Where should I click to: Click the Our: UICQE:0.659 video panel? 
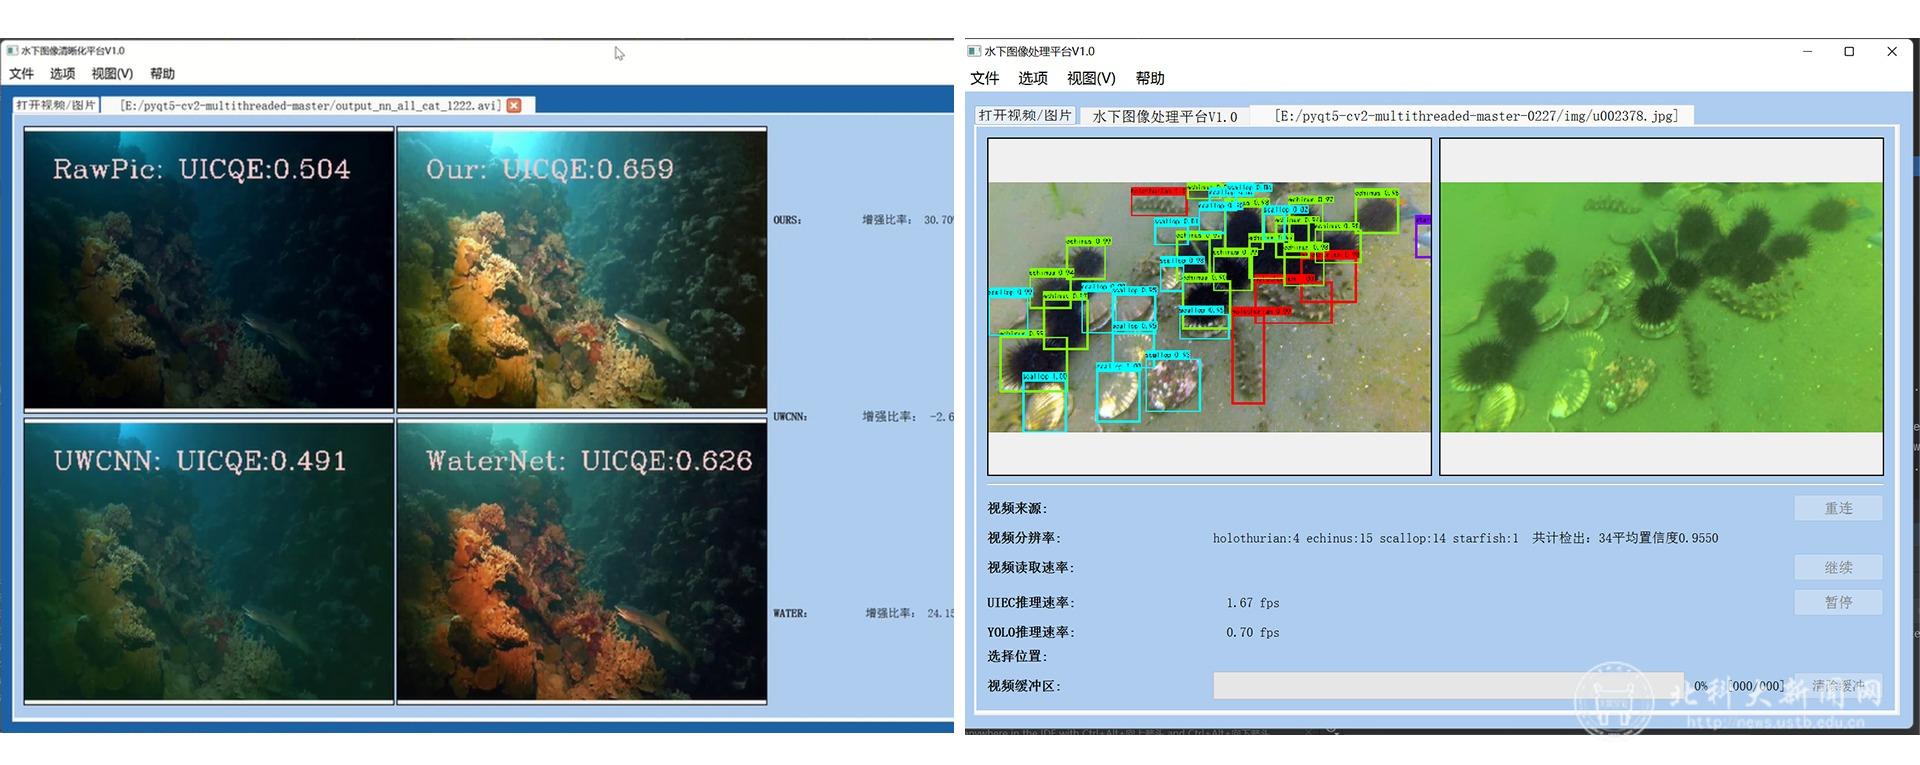coord(582,269)
